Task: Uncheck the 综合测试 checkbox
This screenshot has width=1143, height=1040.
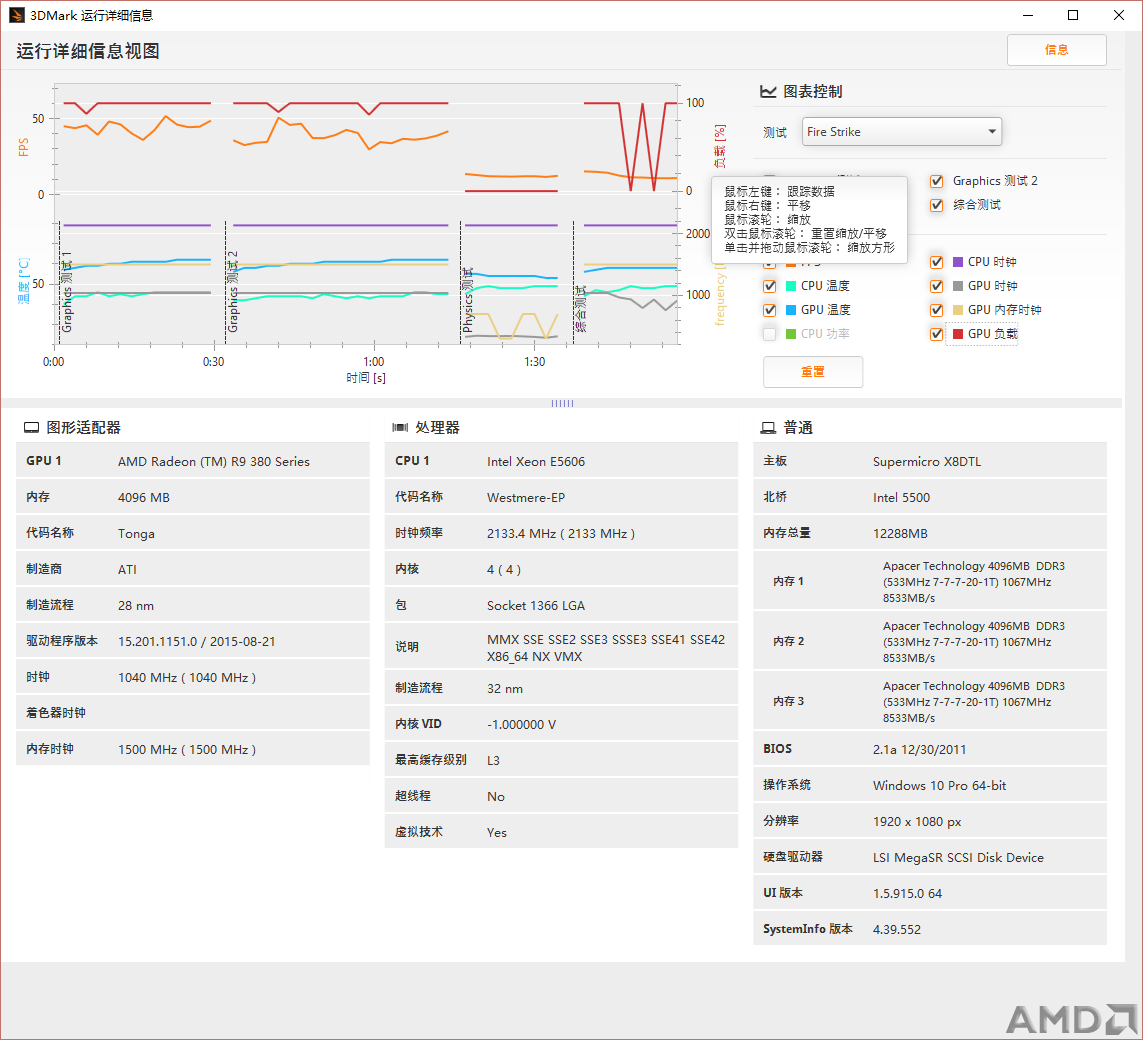Action: pos(937,206)
